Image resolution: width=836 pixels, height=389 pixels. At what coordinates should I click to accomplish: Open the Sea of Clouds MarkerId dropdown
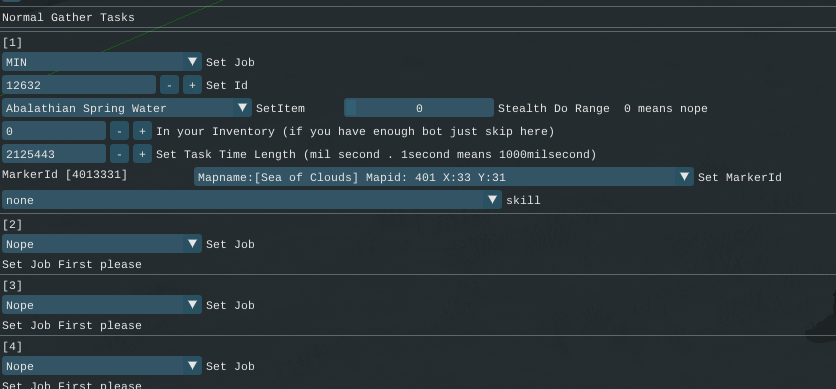point(444,177)
